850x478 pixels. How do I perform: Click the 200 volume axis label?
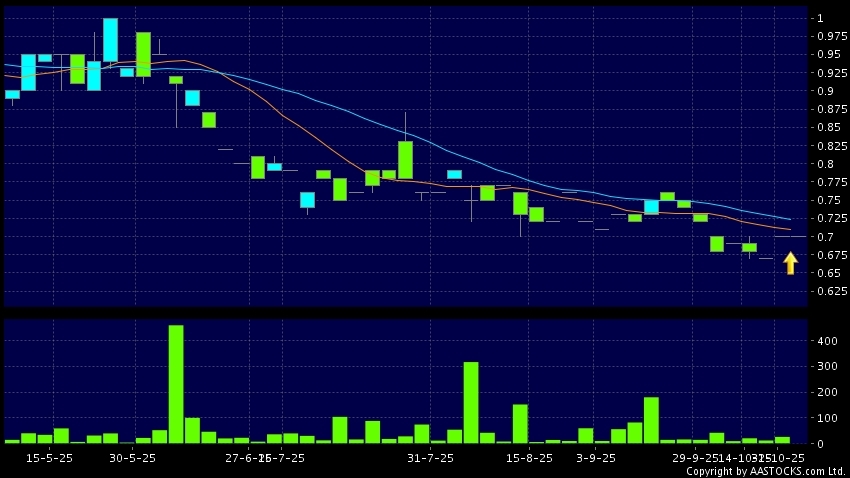827,392
